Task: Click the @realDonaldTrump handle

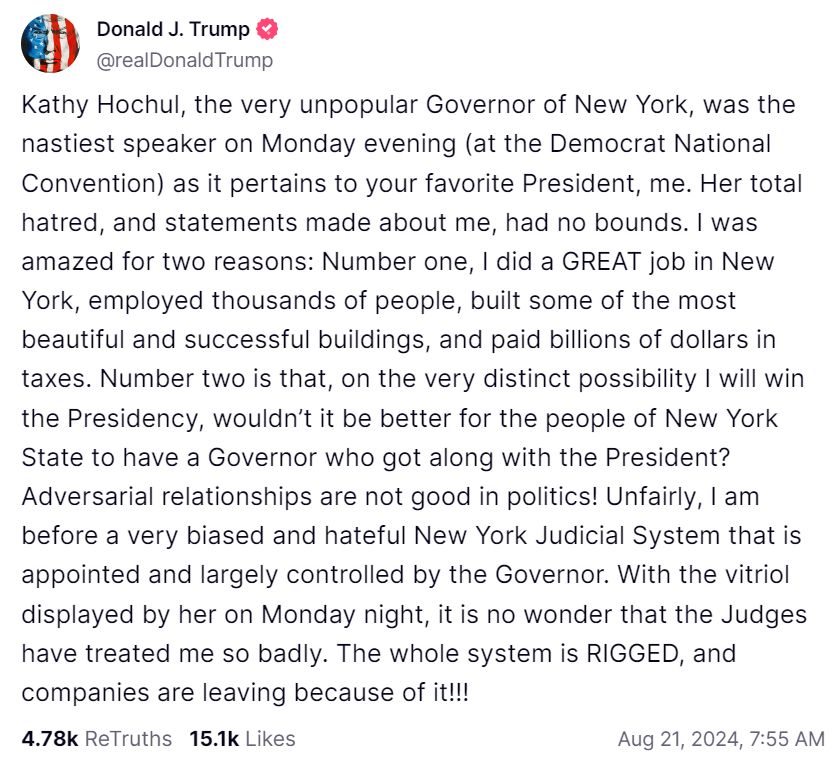Action: [184, 60]
